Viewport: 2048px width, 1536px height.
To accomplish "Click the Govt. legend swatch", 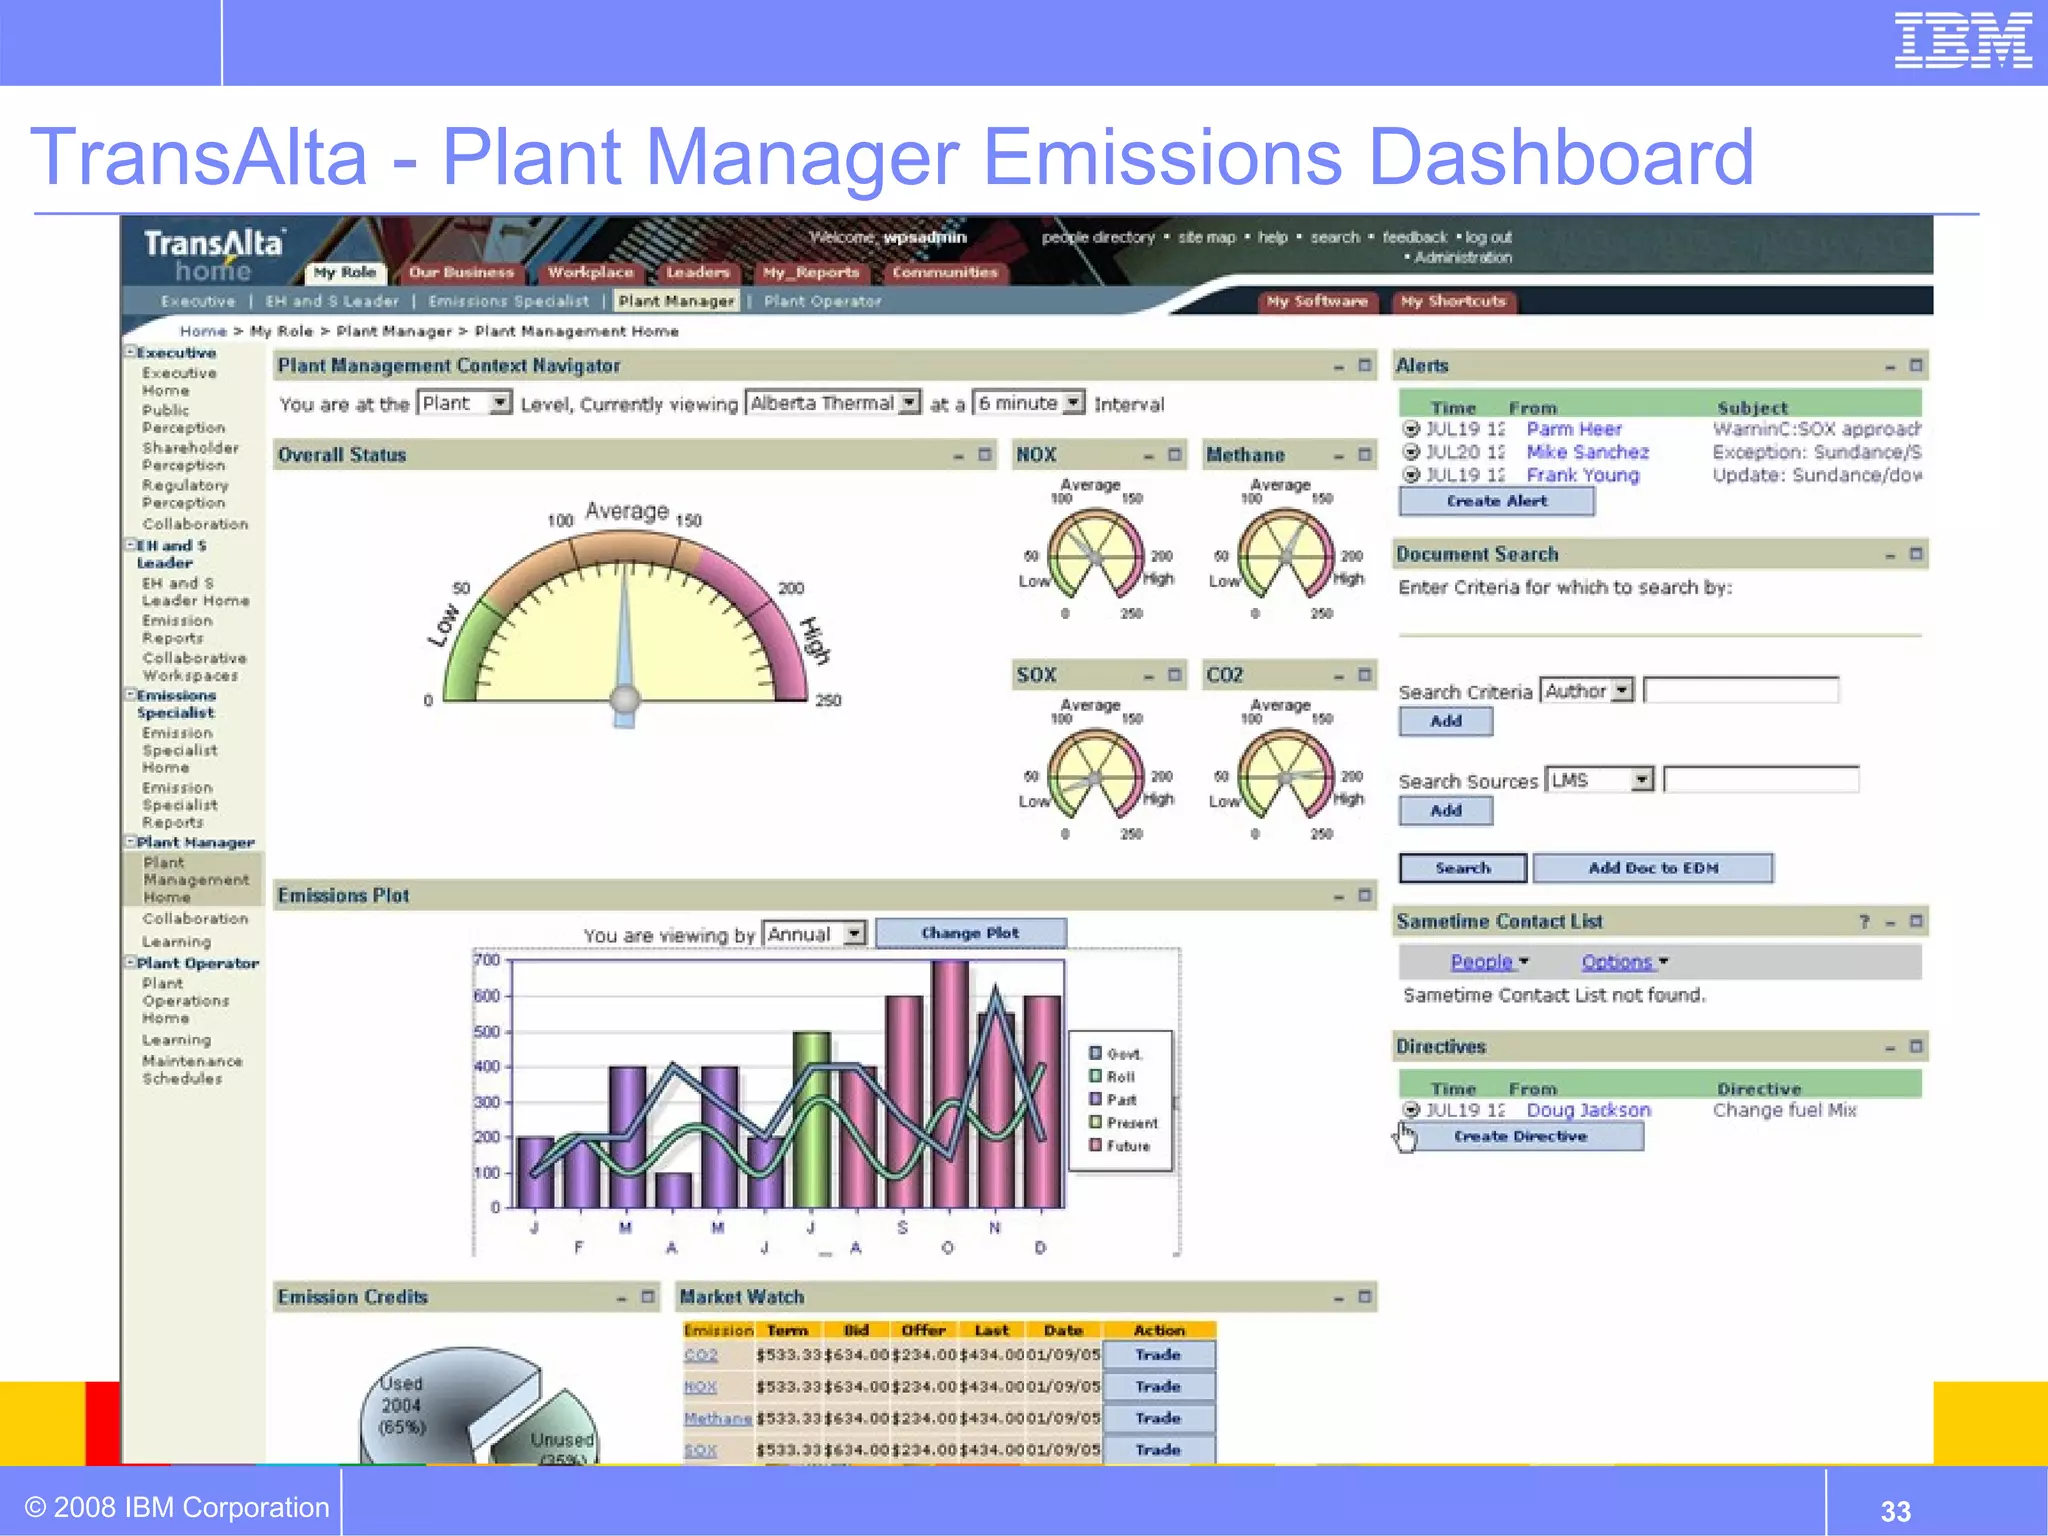I will tap(1095, 1053).
